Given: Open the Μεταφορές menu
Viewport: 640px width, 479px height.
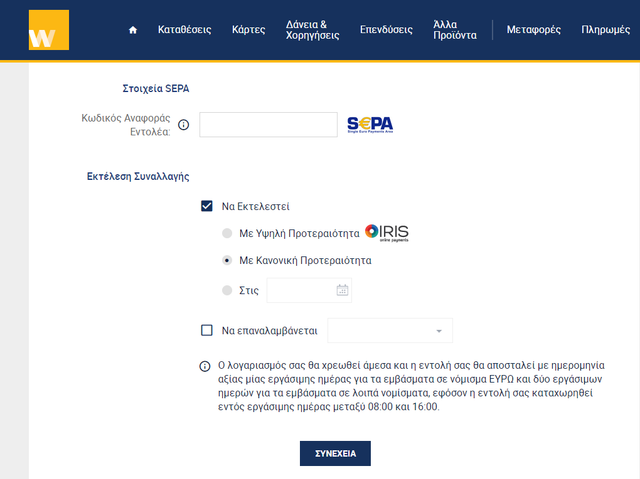Looking at the screenshot, I should point(533,30).
